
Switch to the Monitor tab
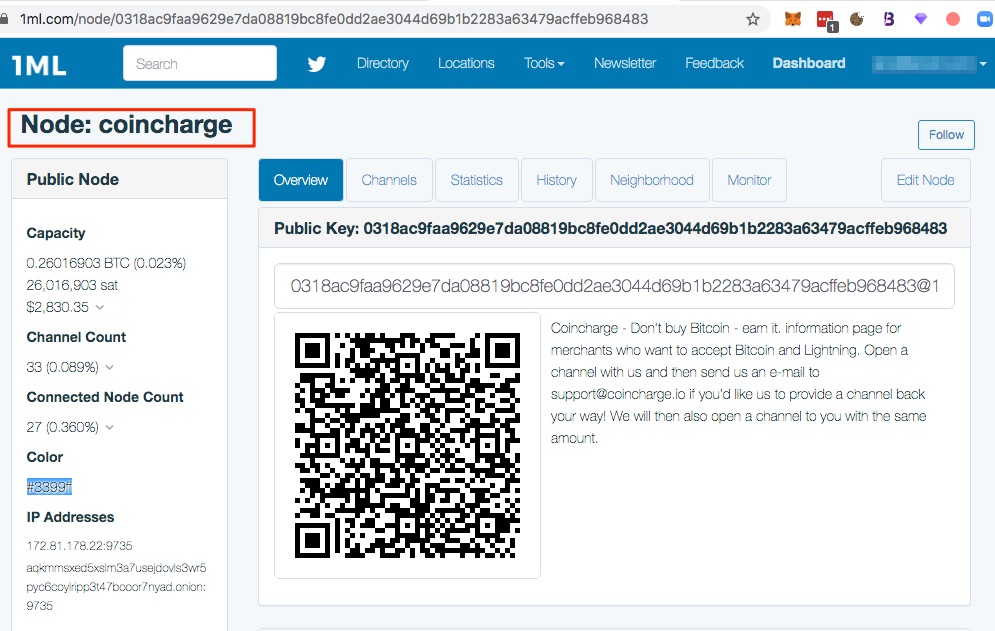click(x=749, y=180)
